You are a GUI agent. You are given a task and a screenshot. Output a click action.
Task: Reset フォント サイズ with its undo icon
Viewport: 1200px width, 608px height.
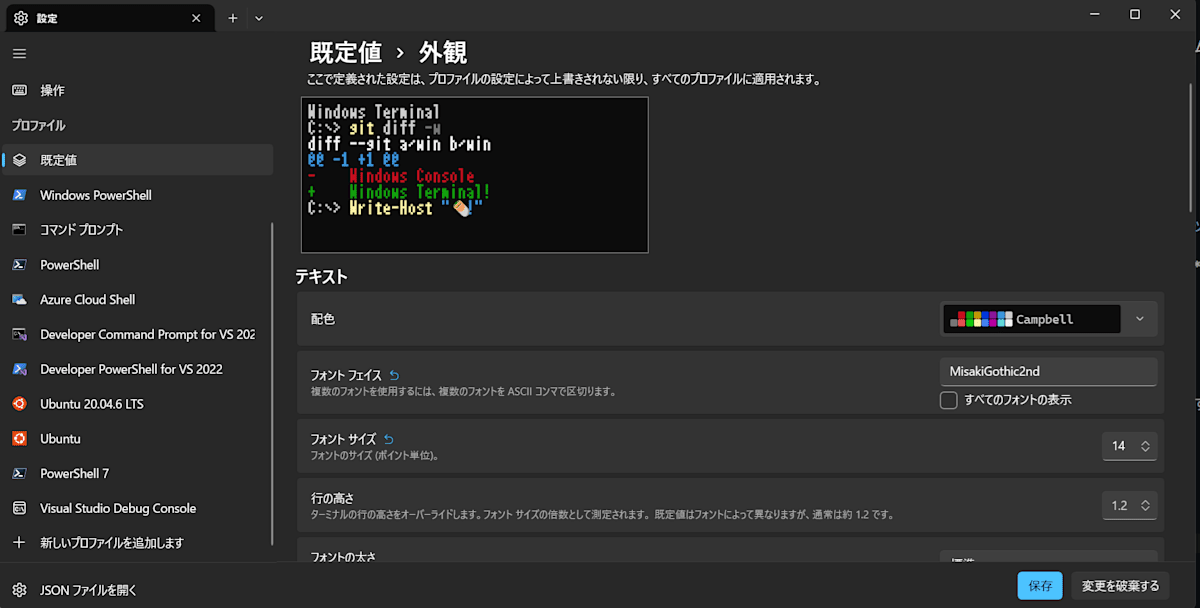coord(389,439)
